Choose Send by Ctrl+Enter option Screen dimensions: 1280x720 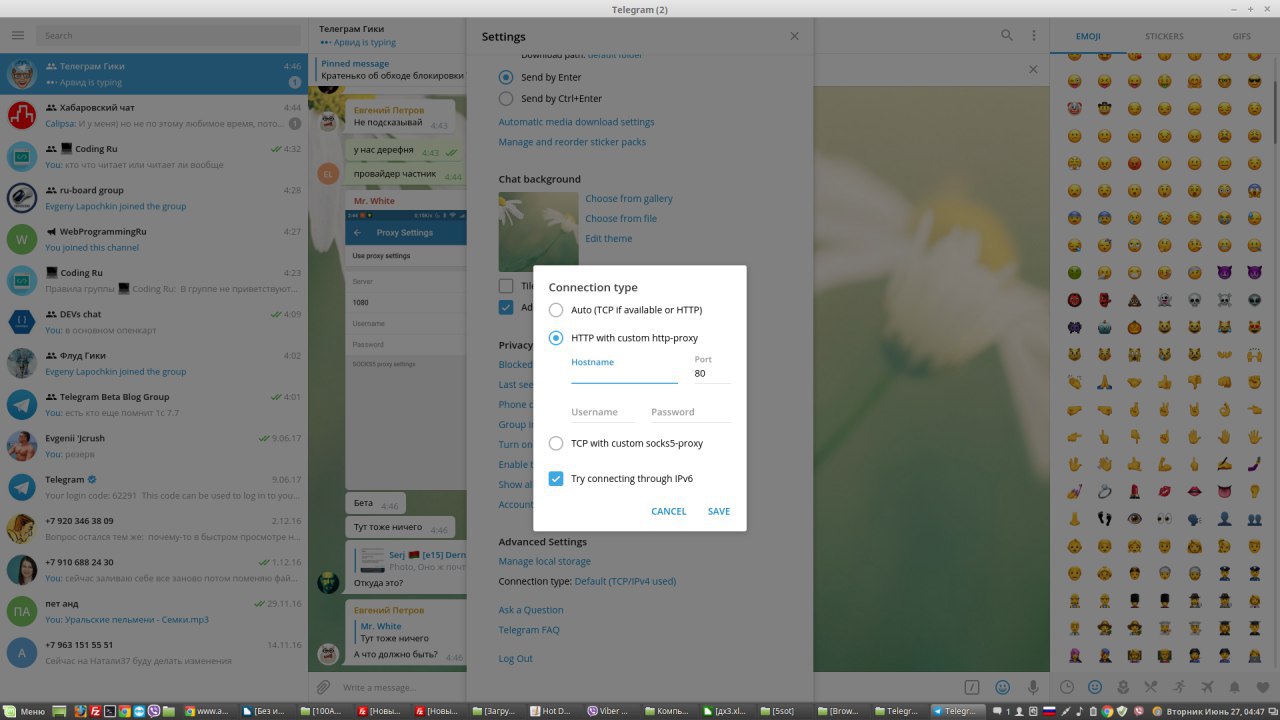(x=550, y=99)
